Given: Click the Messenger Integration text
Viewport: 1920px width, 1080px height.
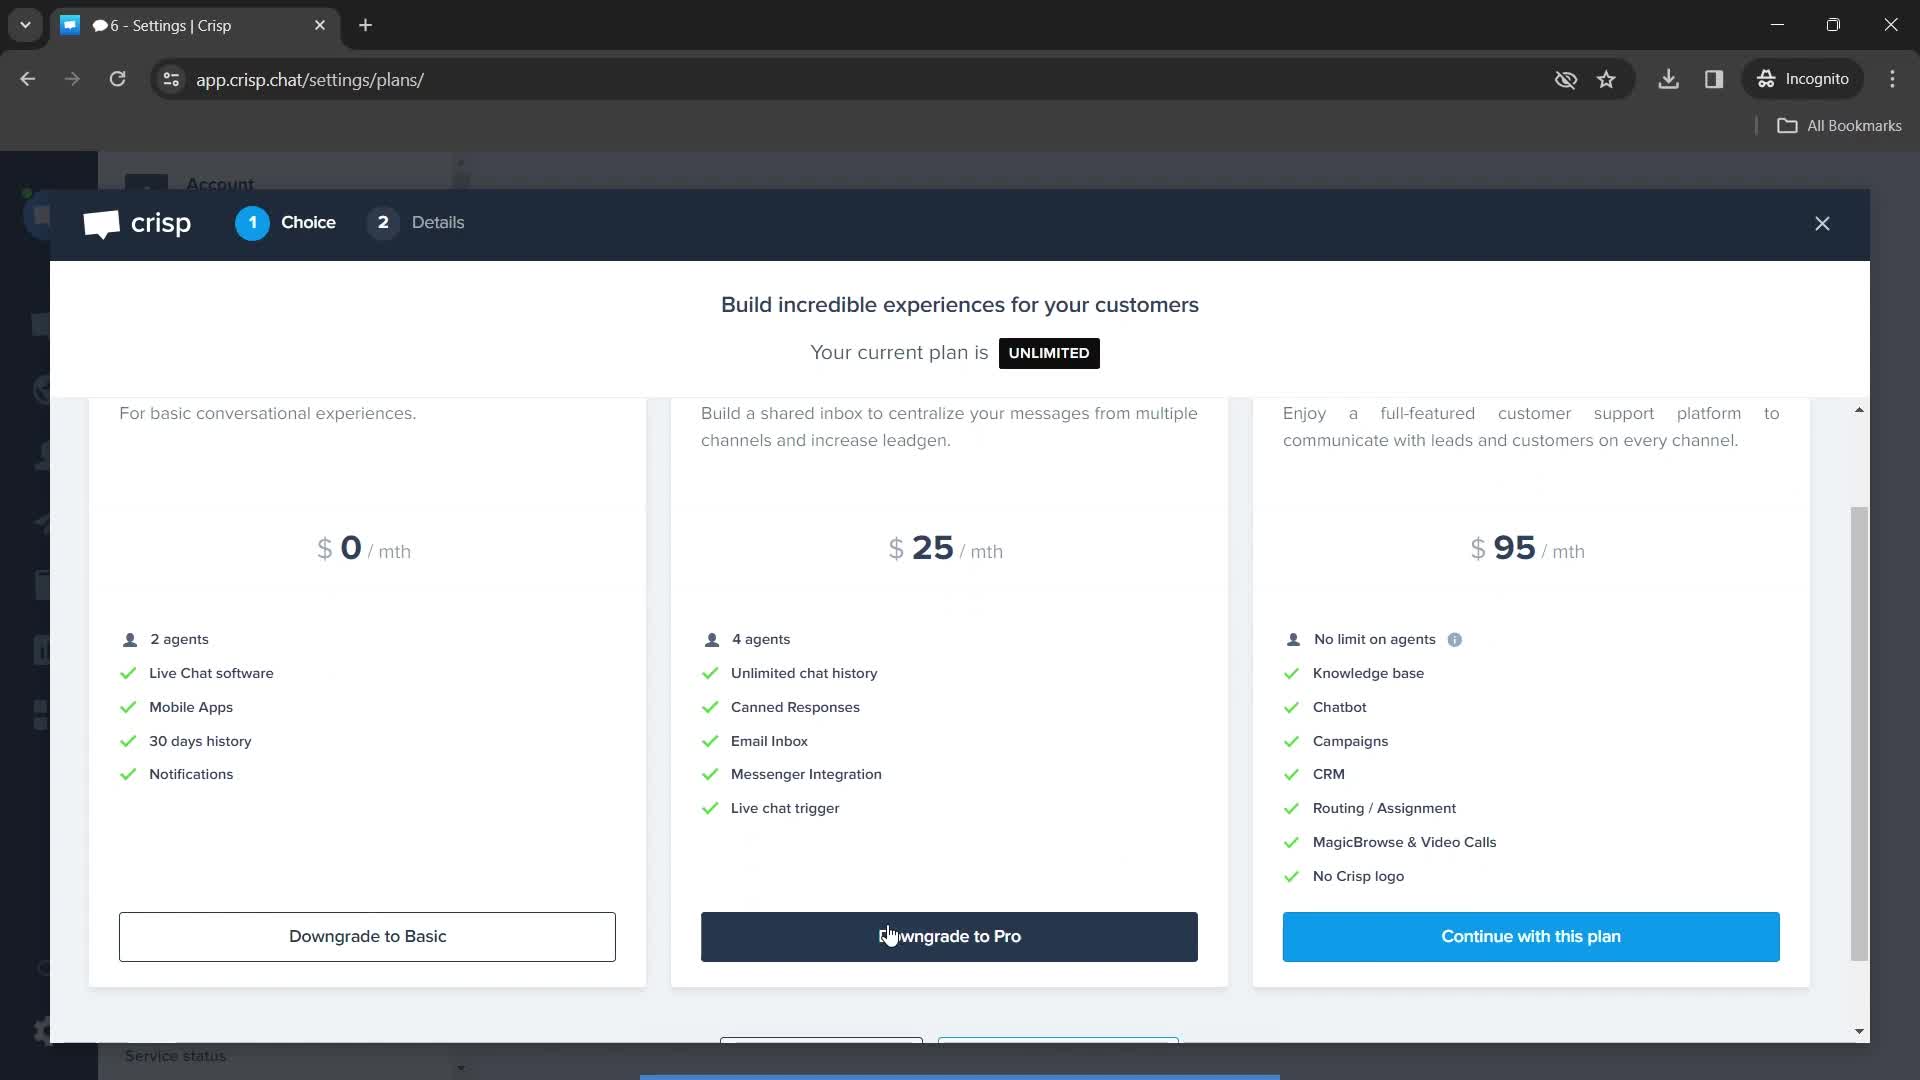Looking at the screenshot, I should tap(806, 775).
